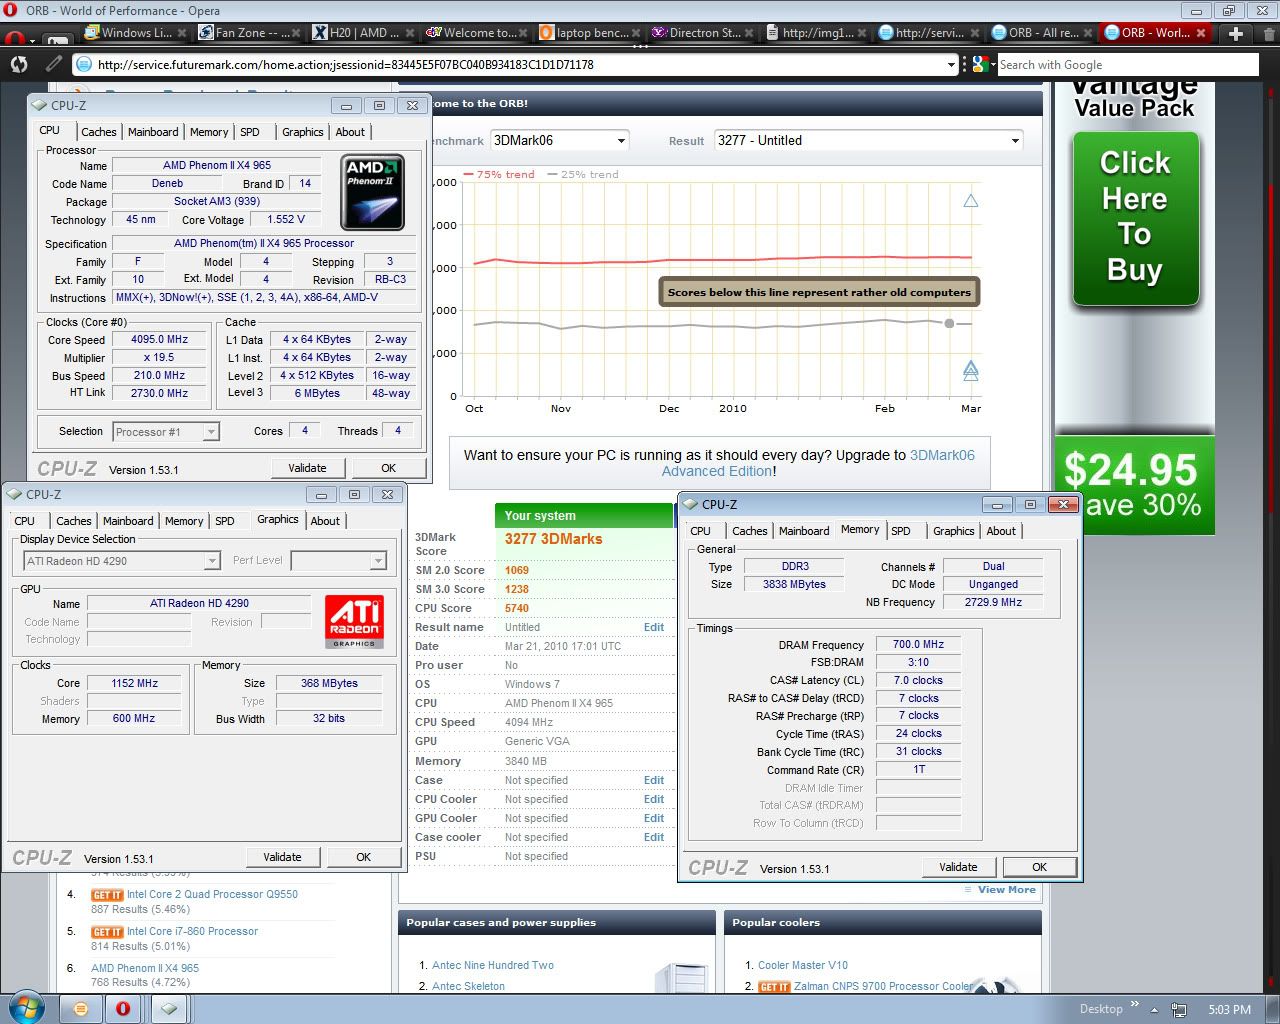1280x1024 pixels.
Task: Click the Windows Start orb
Action: point(25,1007)
